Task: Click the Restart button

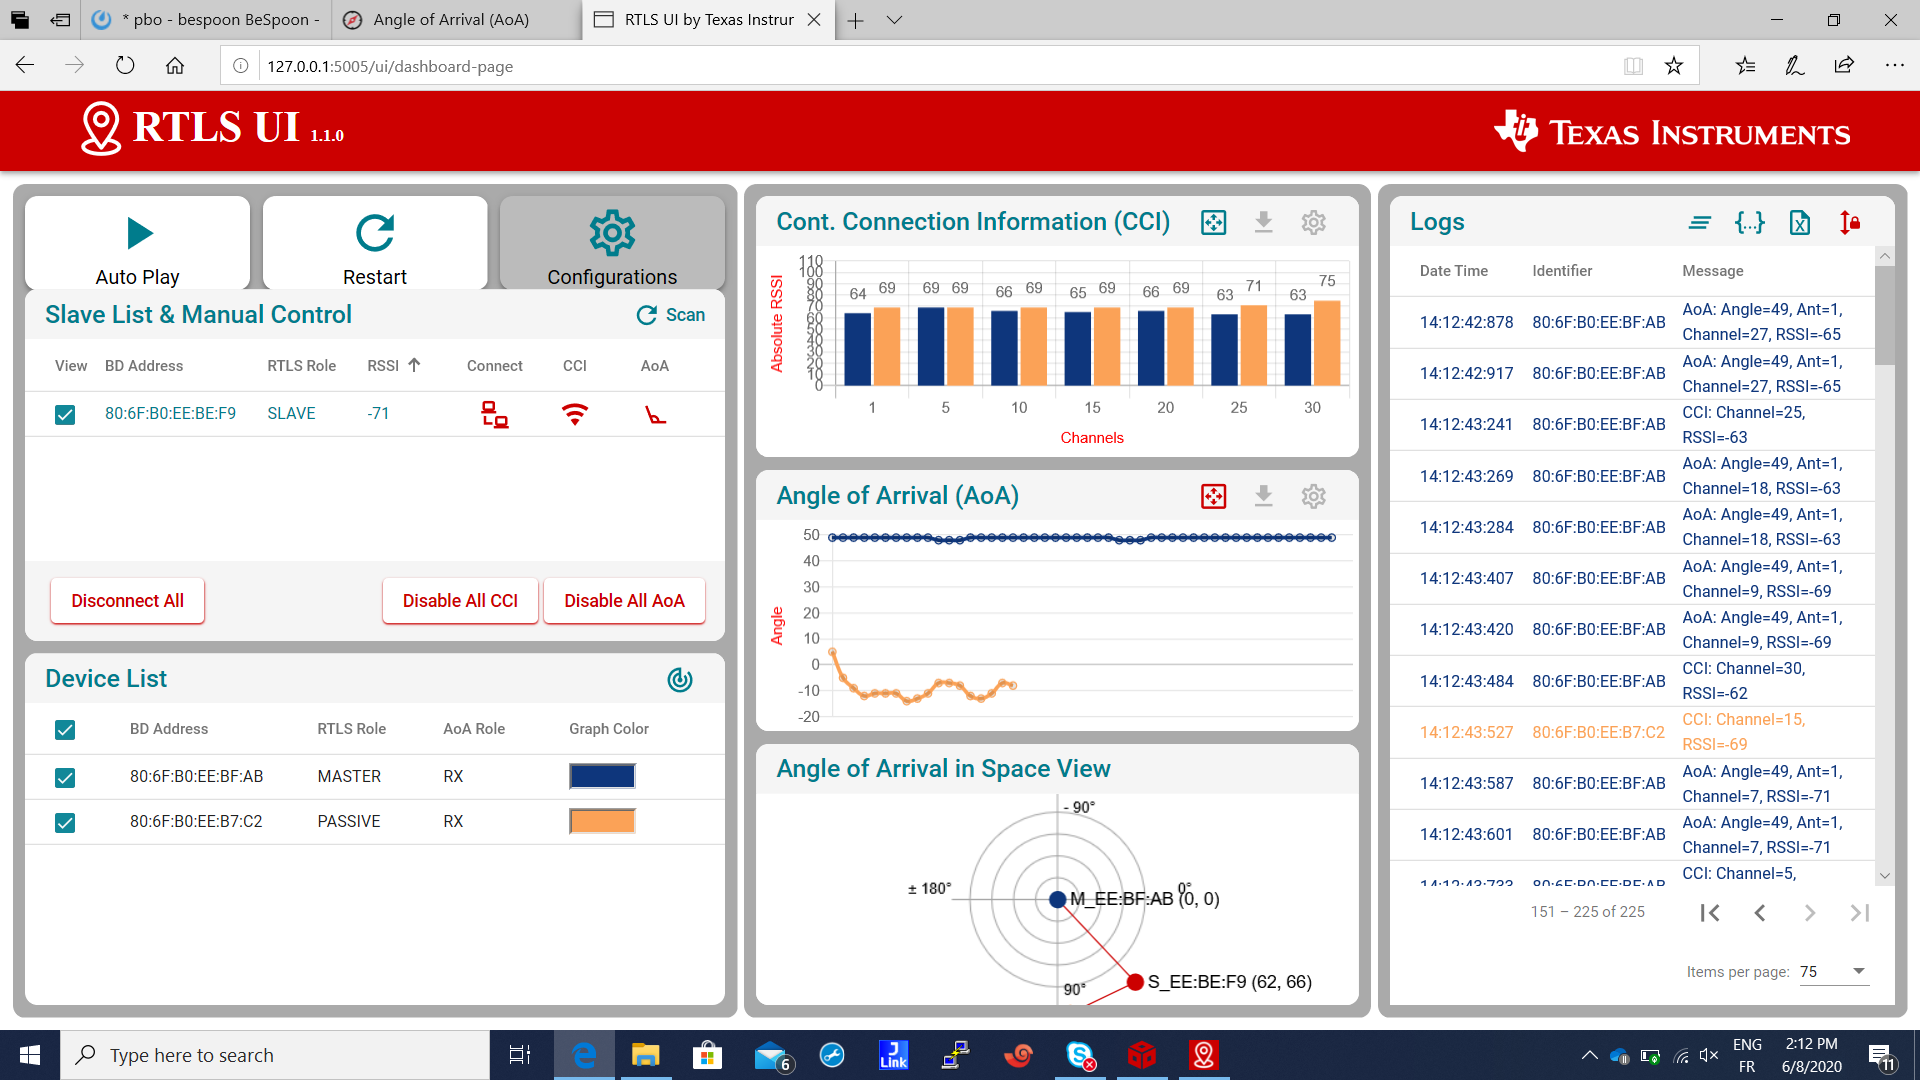Action: 375,243
